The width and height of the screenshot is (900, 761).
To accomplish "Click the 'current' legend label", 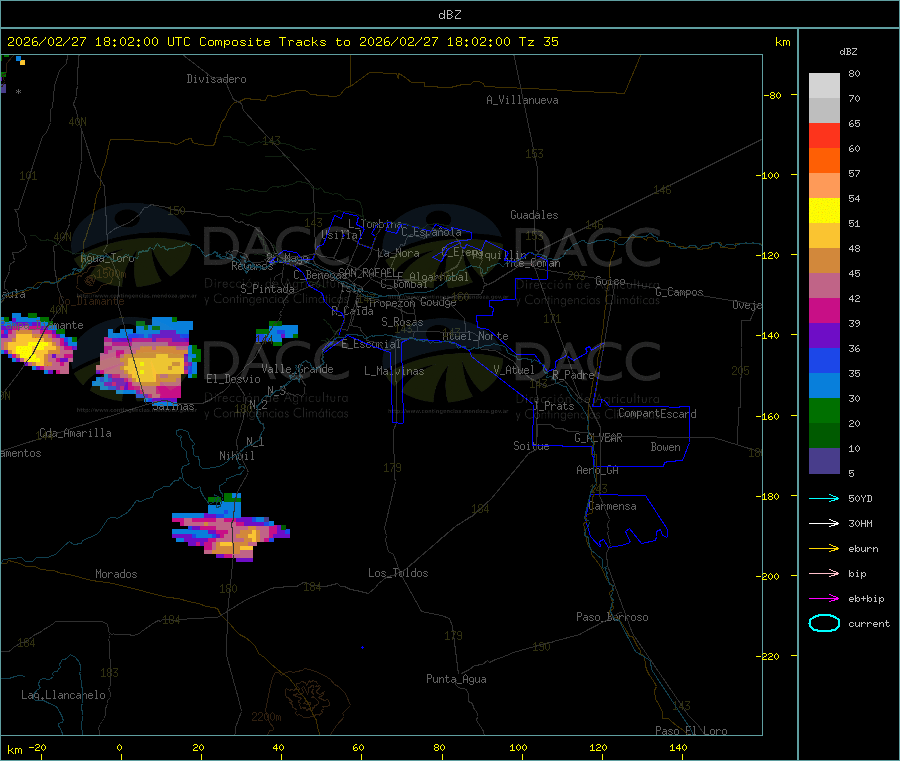I will tap(869, 623).
